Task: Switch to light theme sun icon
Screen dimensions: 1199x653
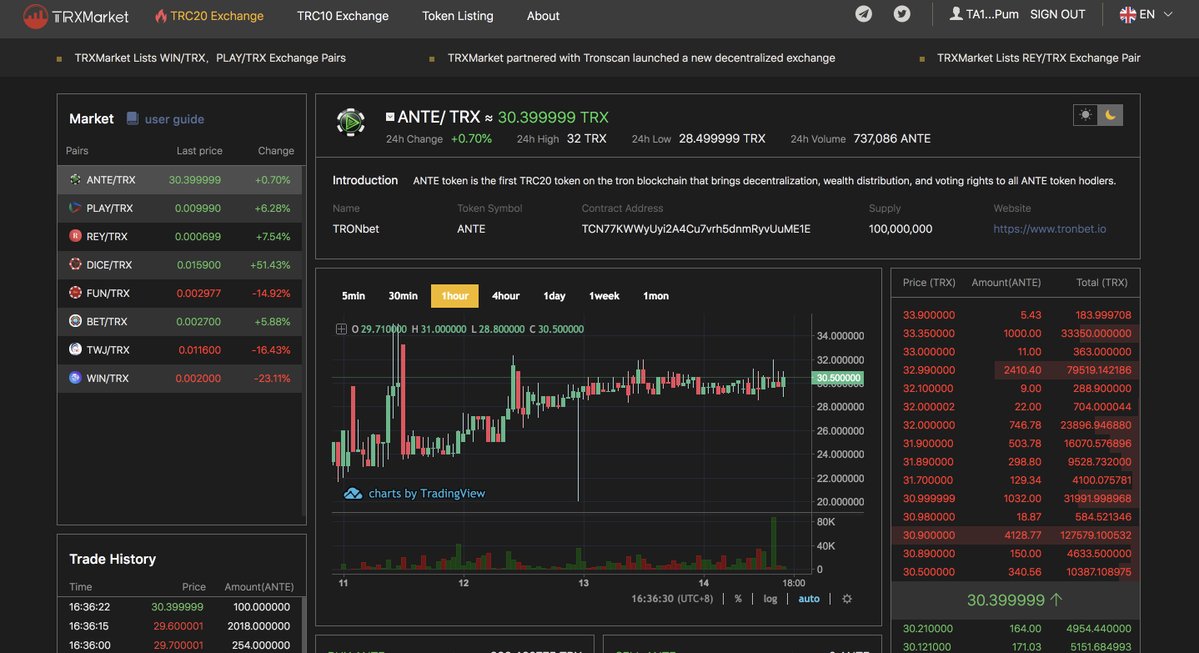Action: click(x=1085, y=115)
